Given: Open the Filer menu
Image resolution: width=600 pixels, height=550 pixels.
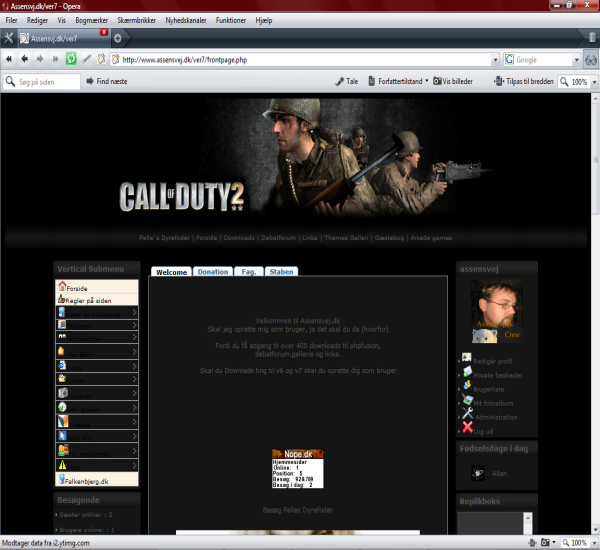Looking at the screenshot, I should point(11,20).
